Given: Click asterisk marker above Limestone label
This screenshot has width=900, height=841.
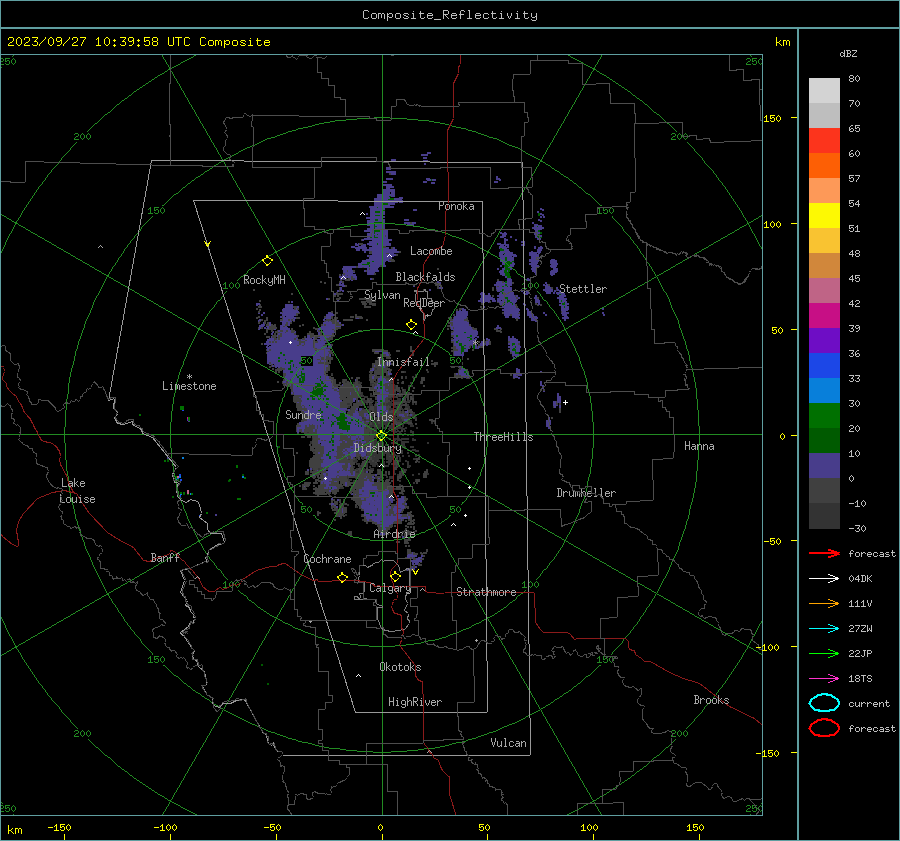Looking at the screenshot, I should click(x=189, y=377).
